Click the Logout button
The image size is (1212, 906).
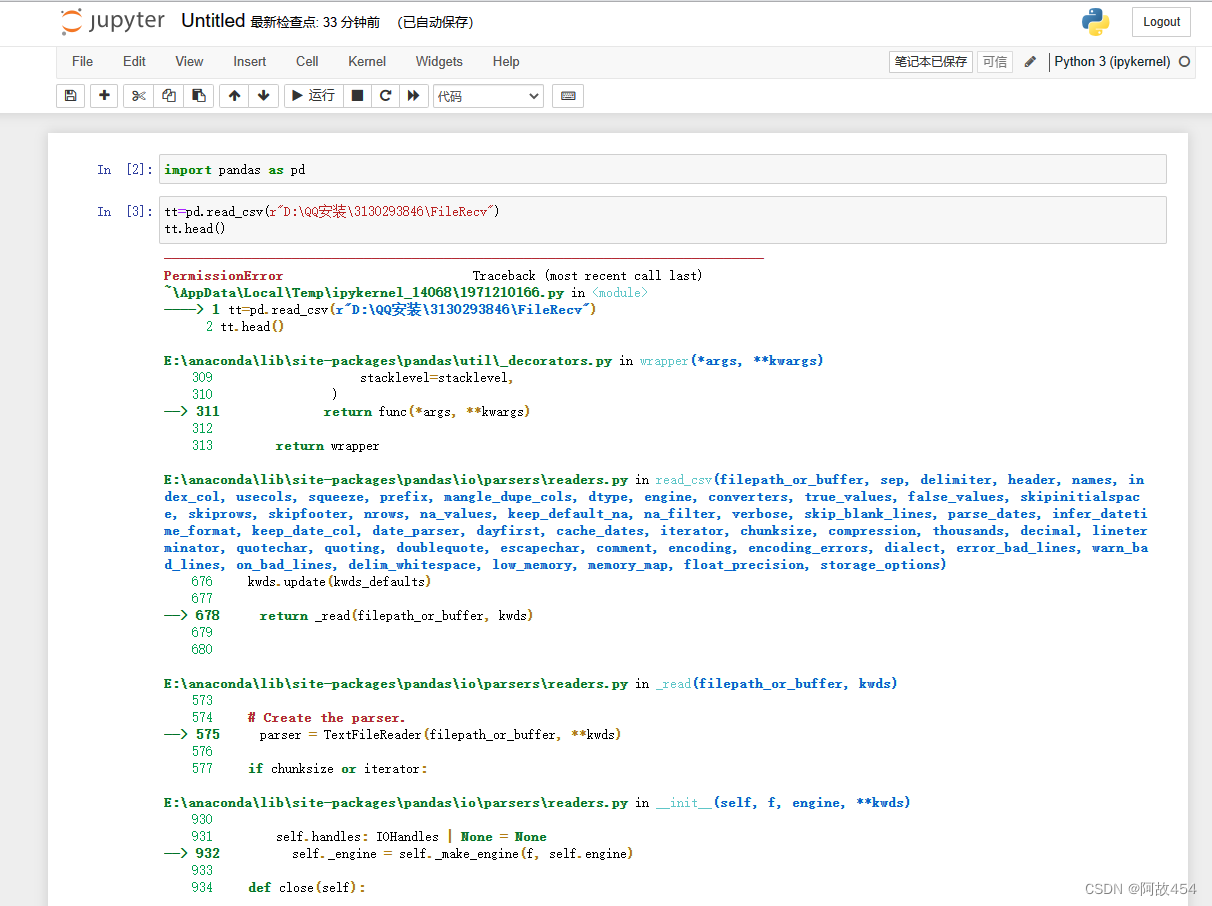pos(1160,21)
